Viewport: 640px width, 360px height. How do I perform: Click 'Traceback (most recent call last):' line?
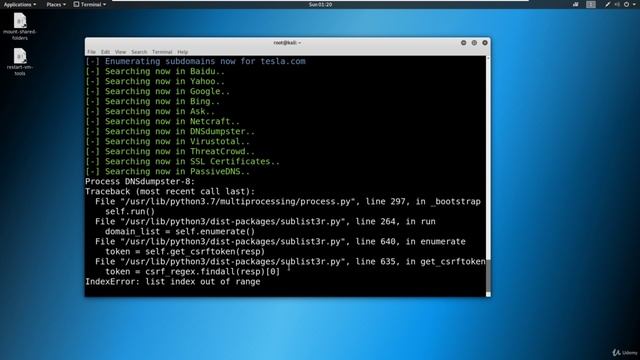tap(170, 191)
